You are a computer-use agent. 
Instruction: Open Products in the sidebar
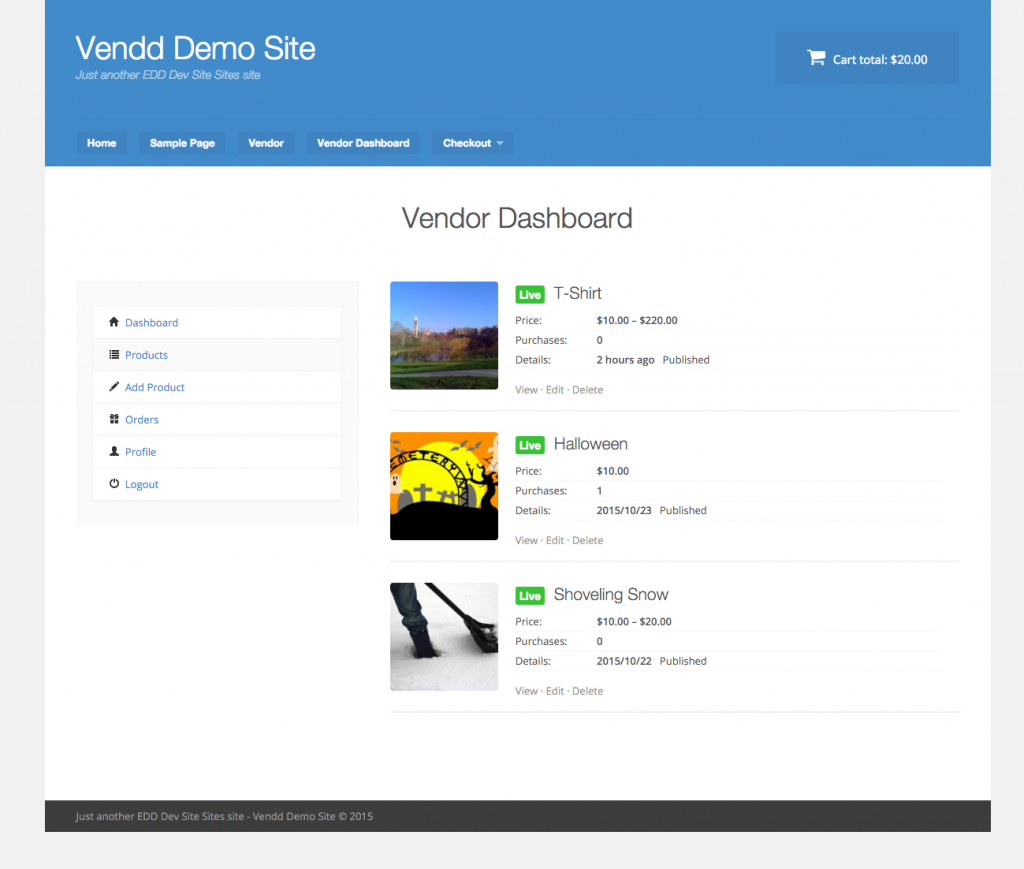point(217,355)
